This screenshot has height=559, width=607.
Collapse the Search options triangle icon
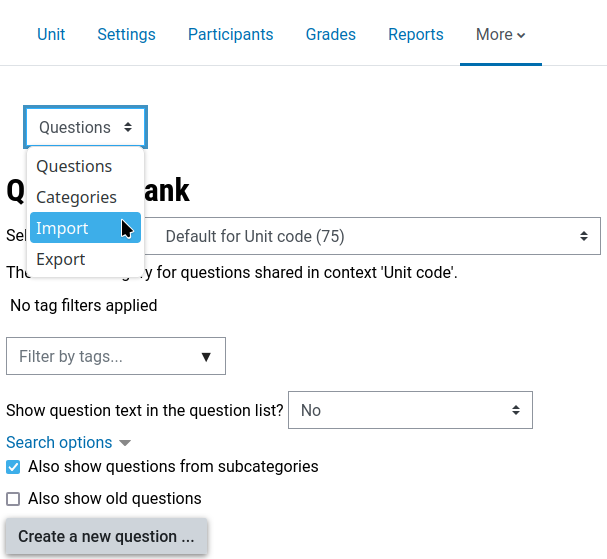click(125, 443)
